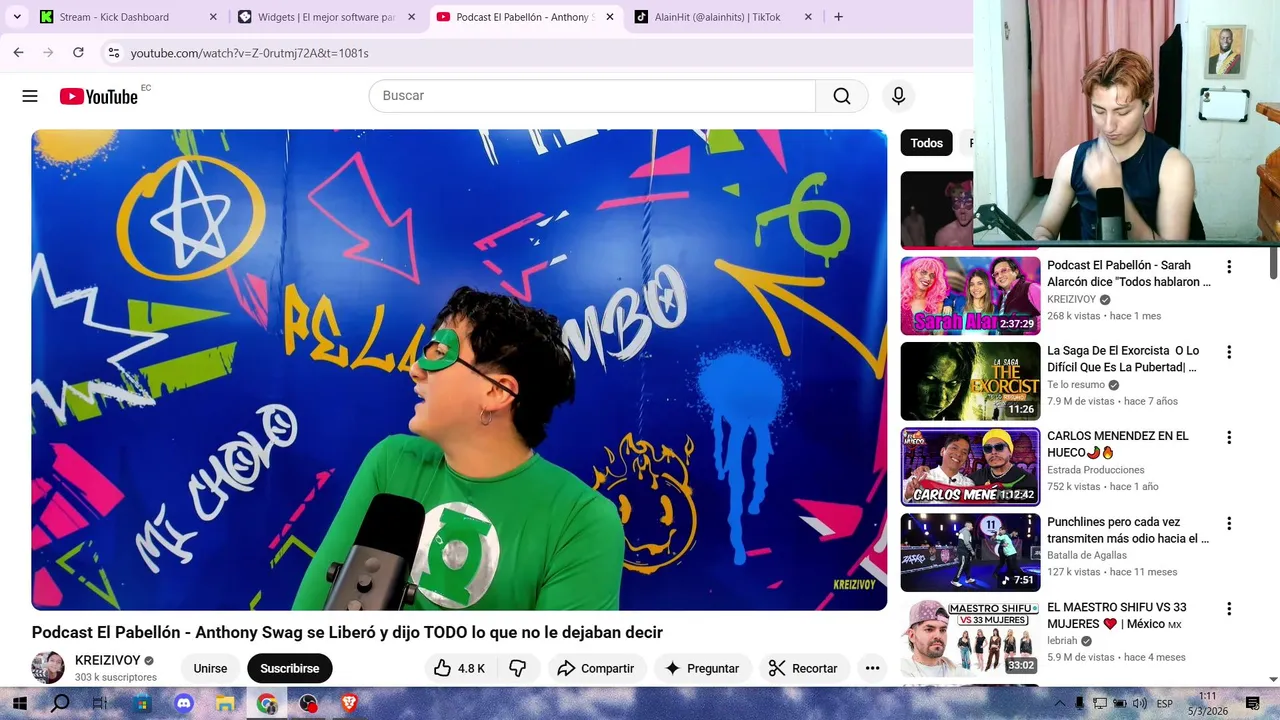Open OBS Studio from the taskbar
1280x720 pixels.
pyautogui.click(x=308, y=703)
